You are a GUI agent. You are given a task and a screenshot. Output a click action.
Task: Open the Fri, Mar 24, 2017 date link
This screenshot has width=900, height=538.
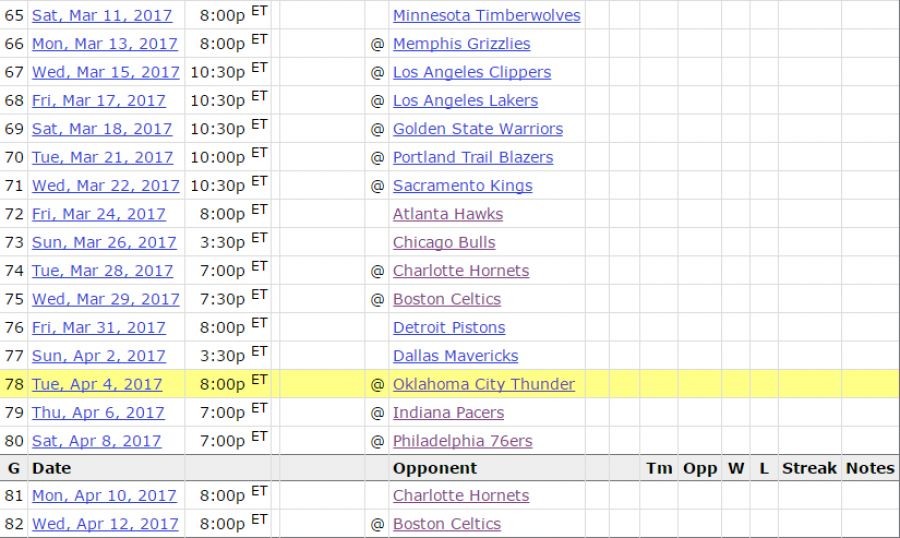[x=99, y=214]
